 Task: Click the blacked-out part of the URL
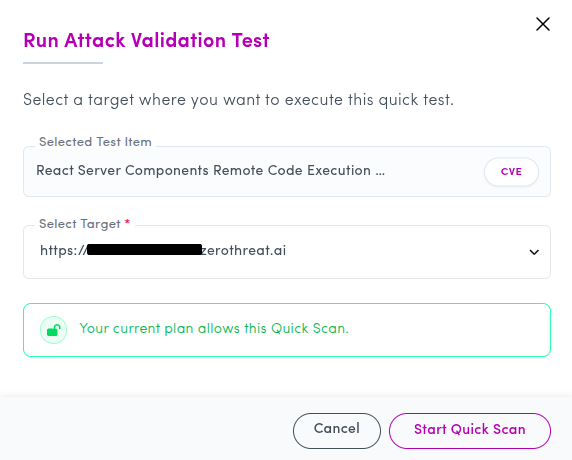(144, 250)
